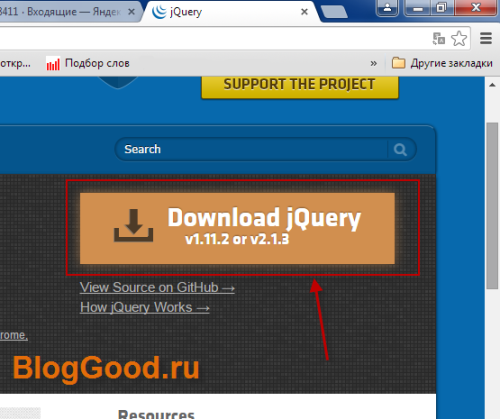
Task: Open the Support the Project button
Action: coord(300,87)
